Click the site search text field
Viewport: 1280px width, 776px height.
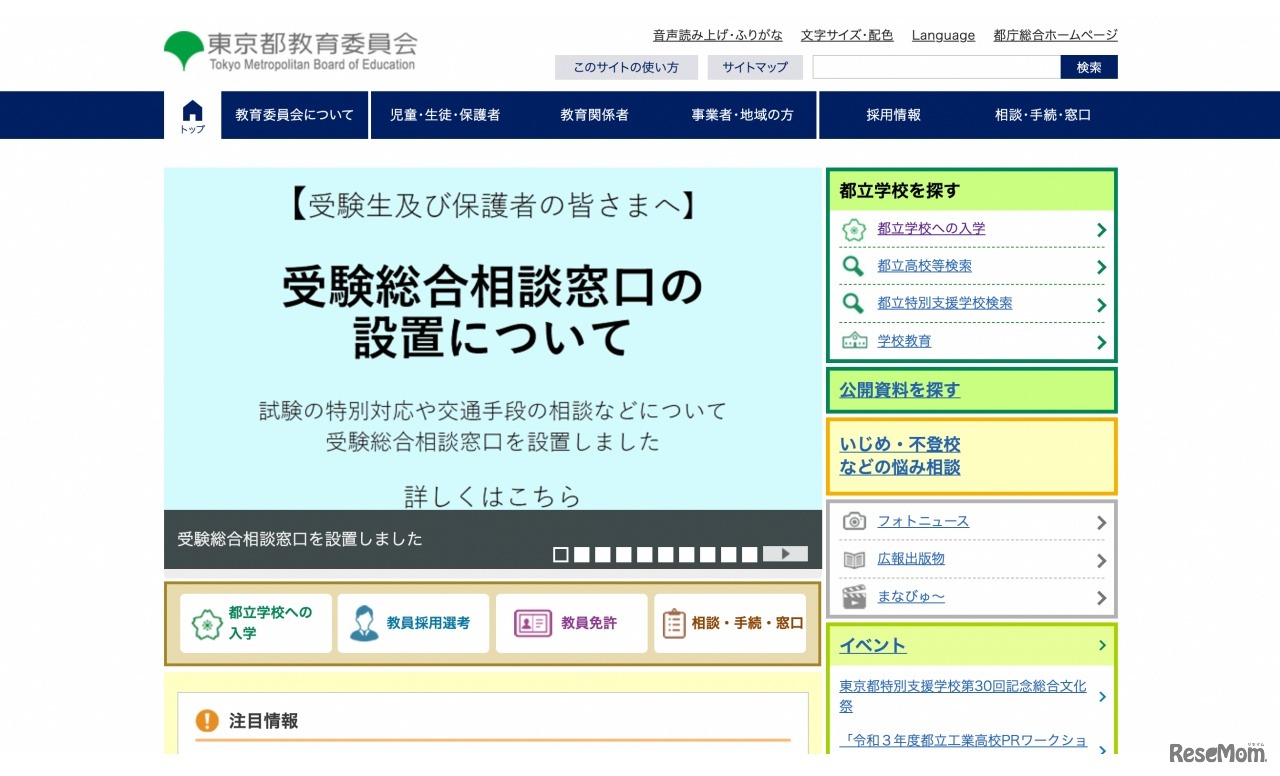click(936, 67)
